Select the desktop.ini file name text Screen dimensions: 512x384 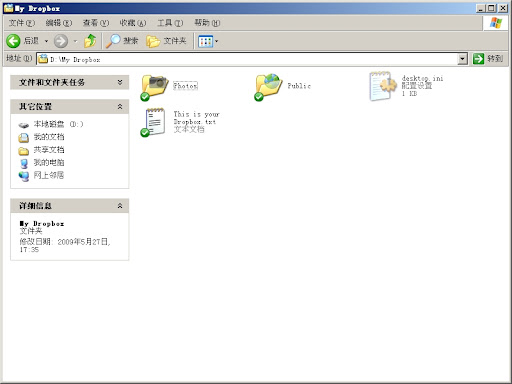point(422,78)
